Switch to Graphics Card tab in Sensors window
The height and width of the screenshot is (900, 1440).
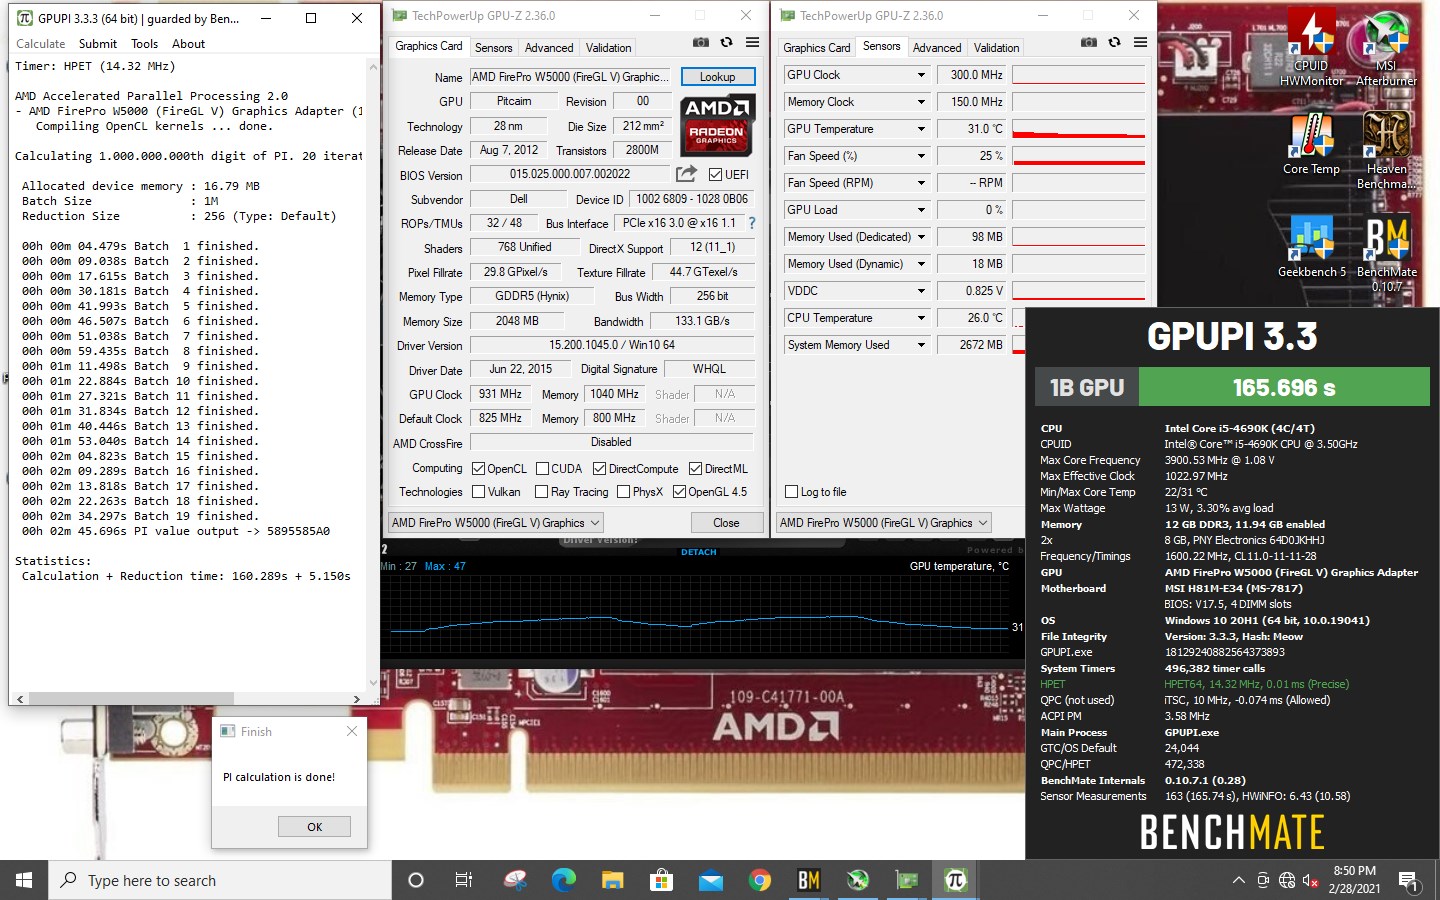point(817,47)
